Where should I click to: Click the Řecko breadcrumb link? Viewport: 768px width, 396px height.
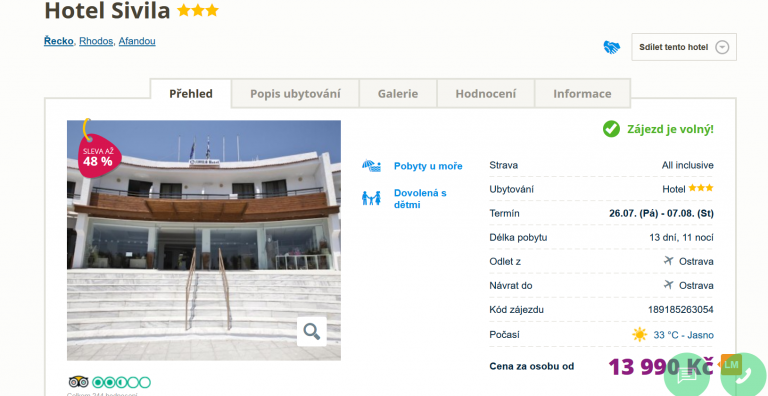click(59, 41)
